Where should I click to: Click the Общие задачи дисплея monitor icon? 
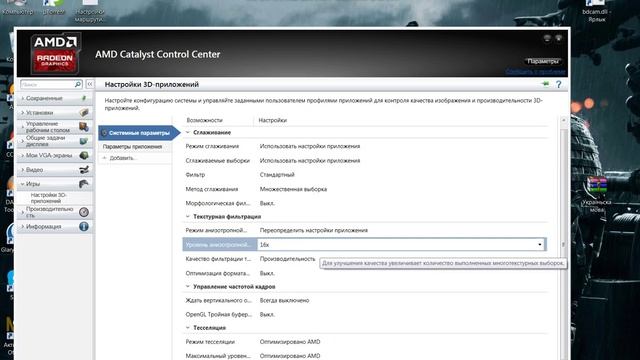click(84, 141)
